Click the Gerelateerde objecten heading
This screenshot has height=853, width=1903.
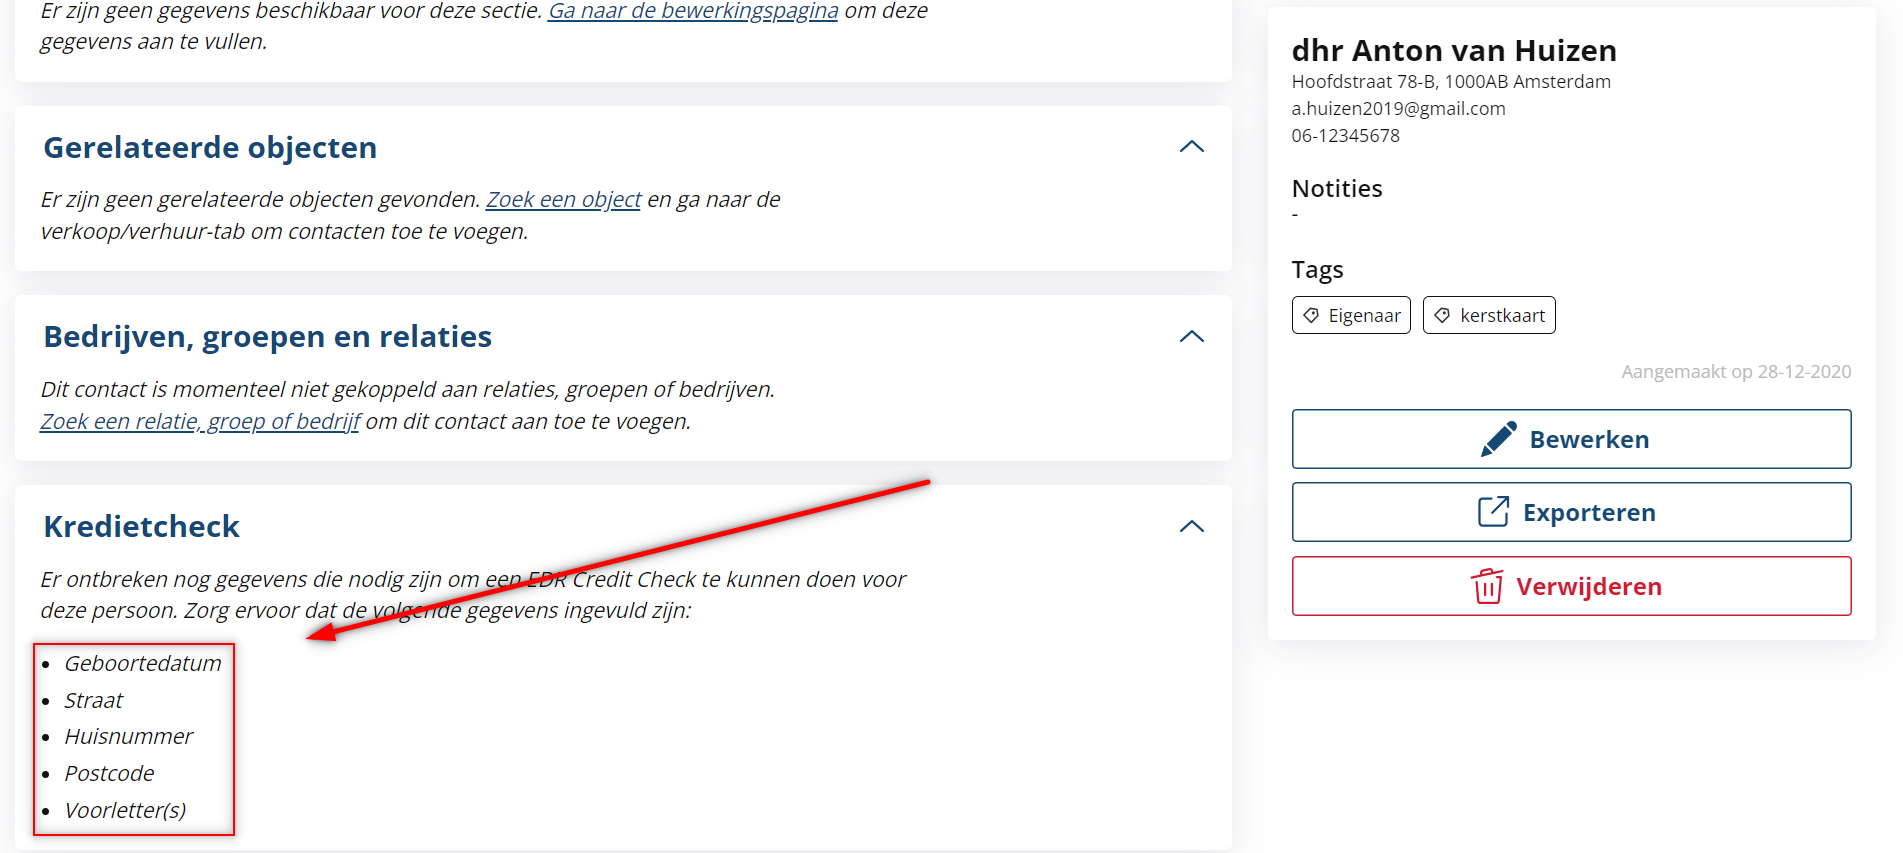[210, 148]
